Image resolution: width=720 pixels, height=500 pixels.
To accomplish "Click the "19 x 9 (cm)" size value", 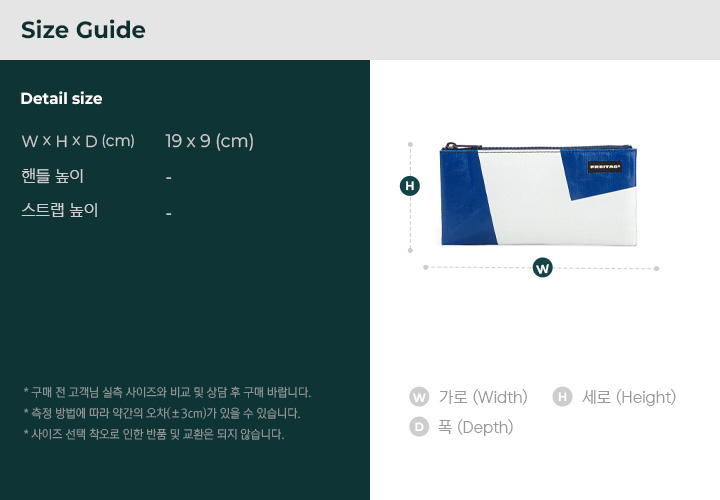I will [x=209, y=141].
